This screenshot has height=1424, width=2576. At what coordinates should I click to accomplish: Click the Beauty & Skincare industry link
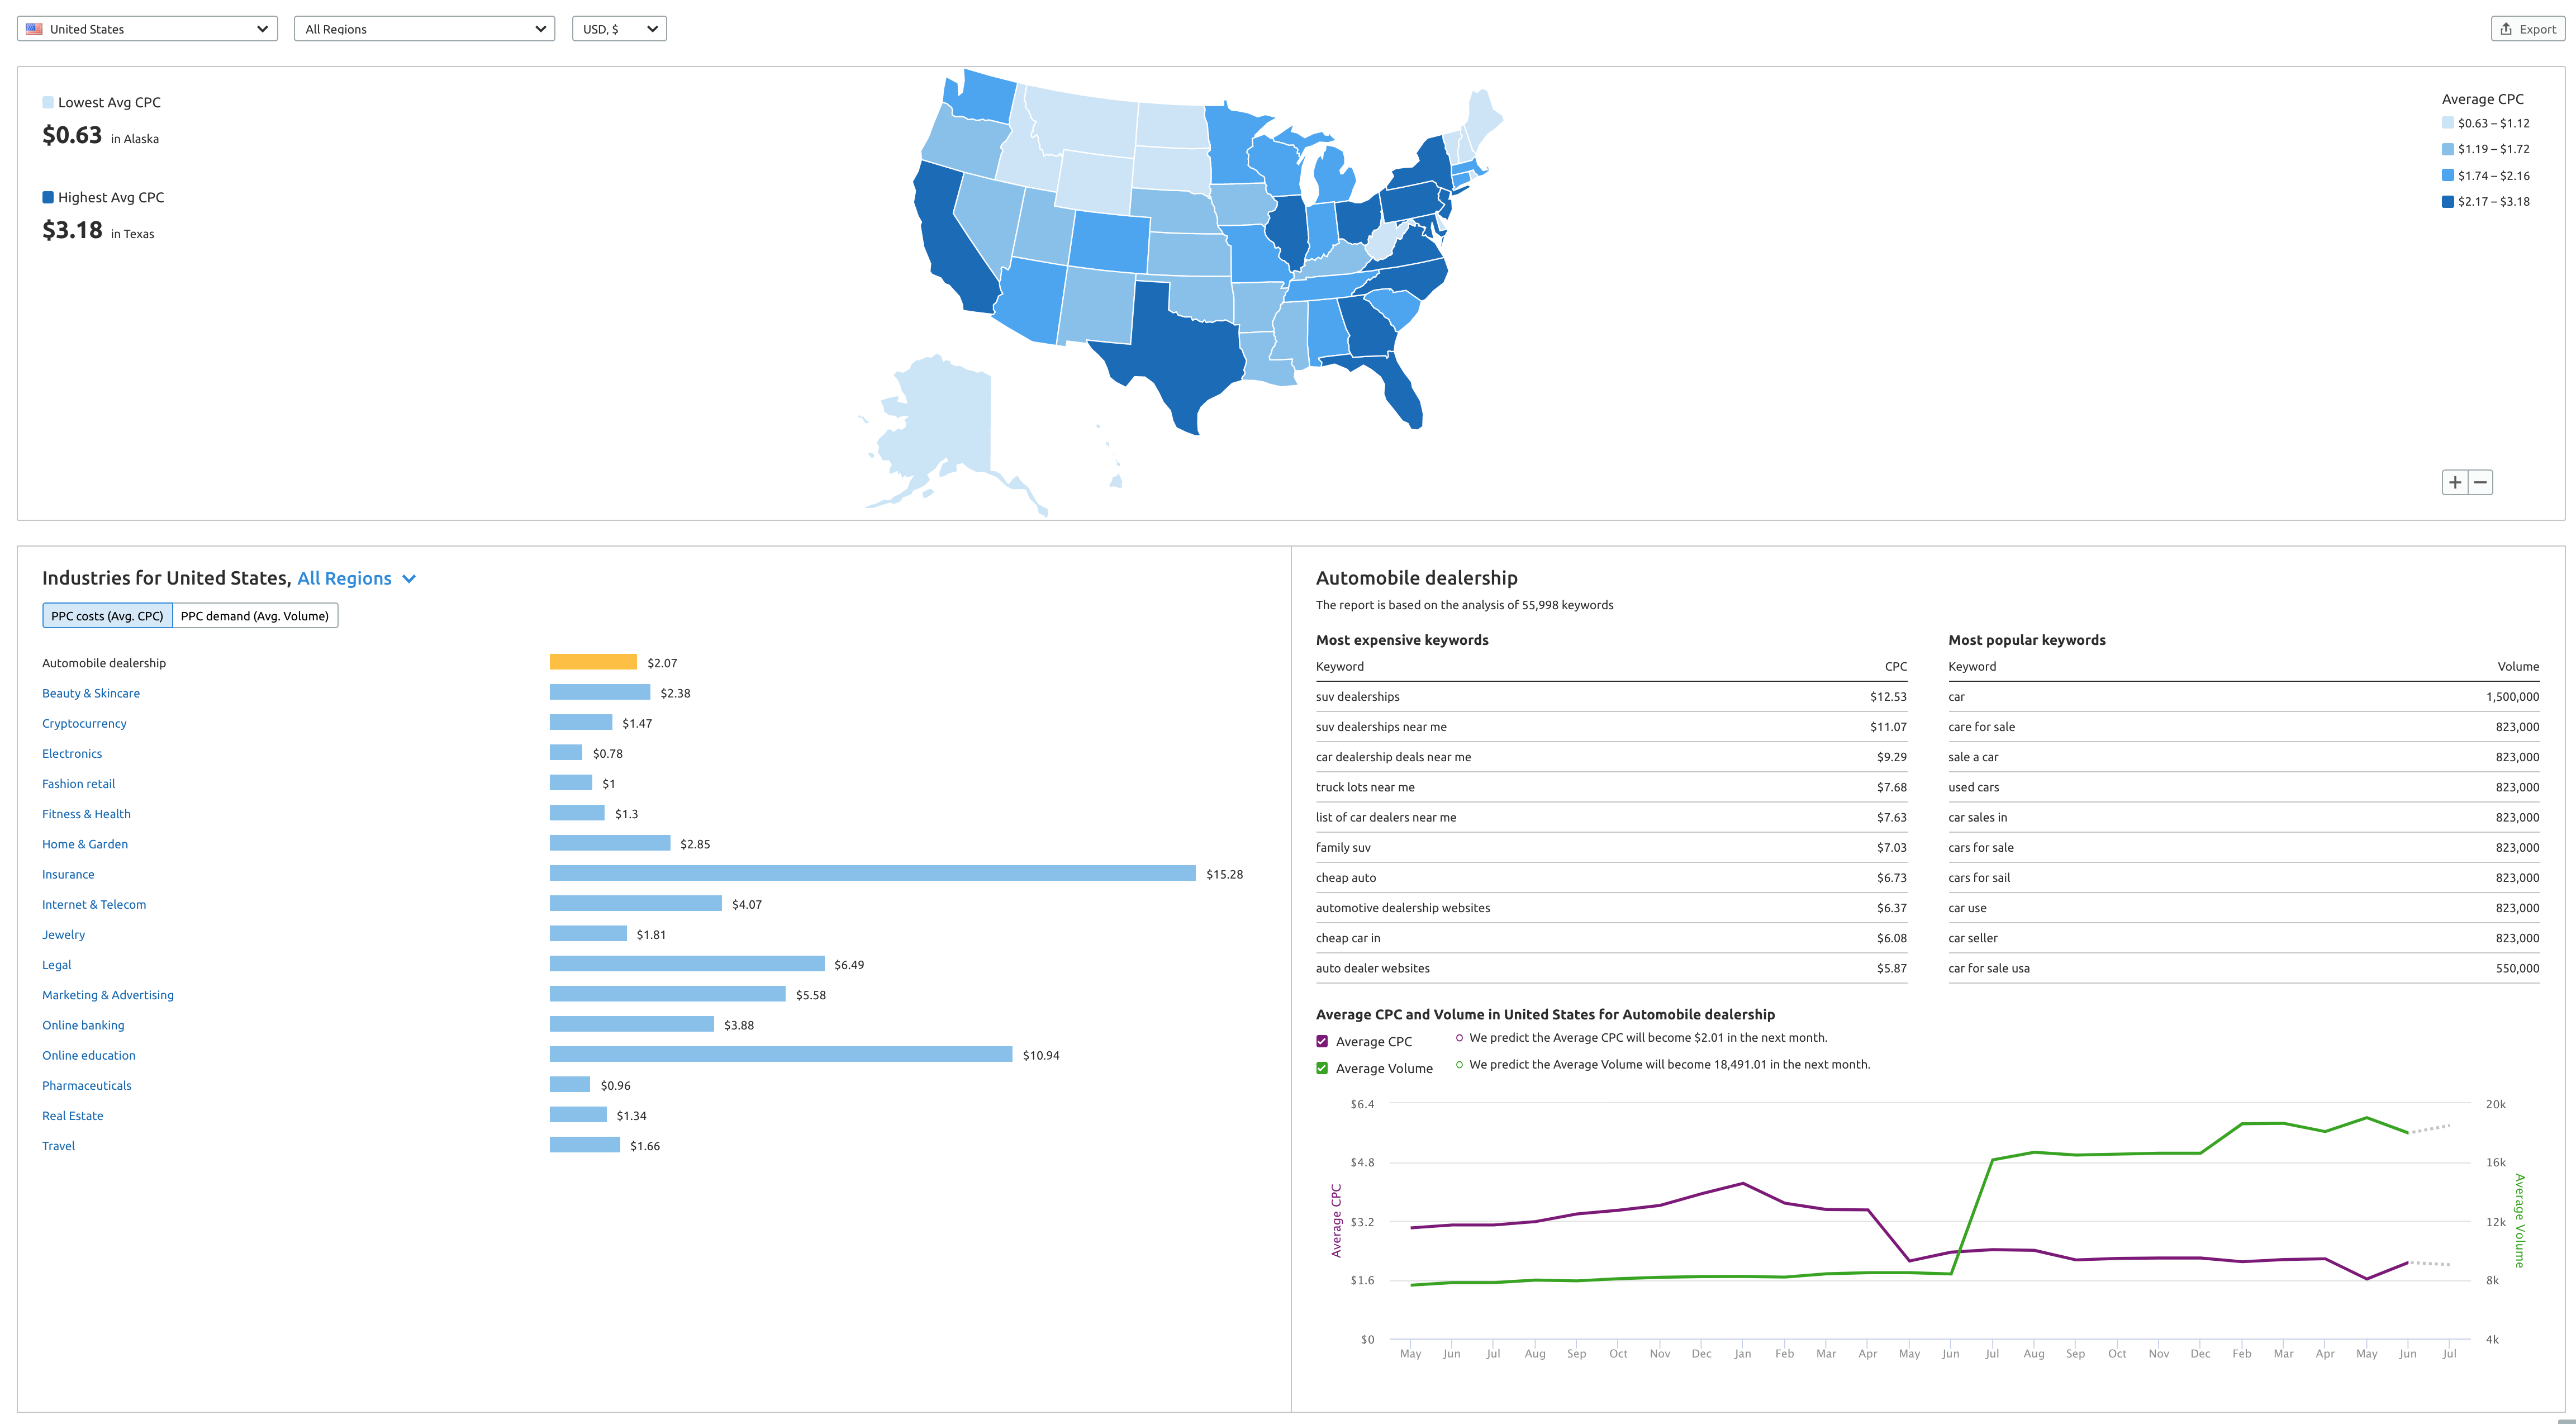(91, 692)
